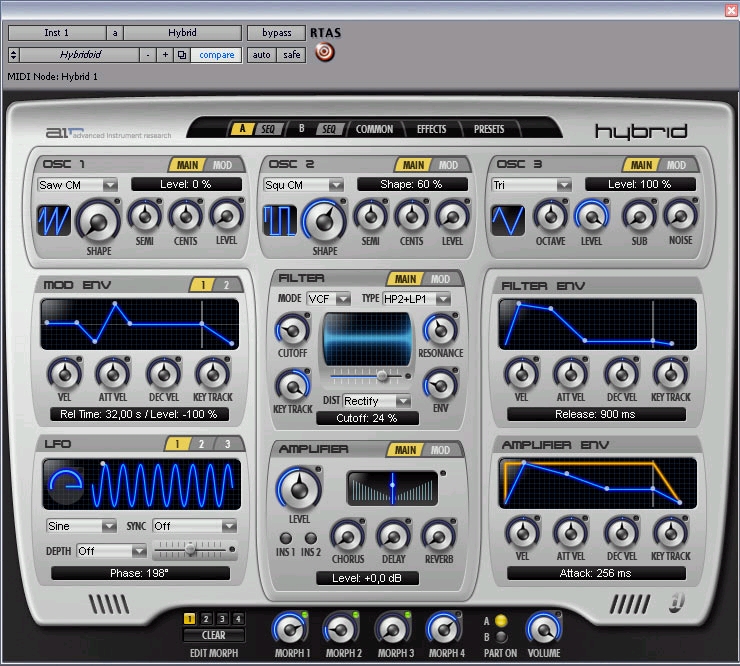
Task: Click the OSC 3 SUB knob
Action: pyautogui.click(x=639, y=216)
